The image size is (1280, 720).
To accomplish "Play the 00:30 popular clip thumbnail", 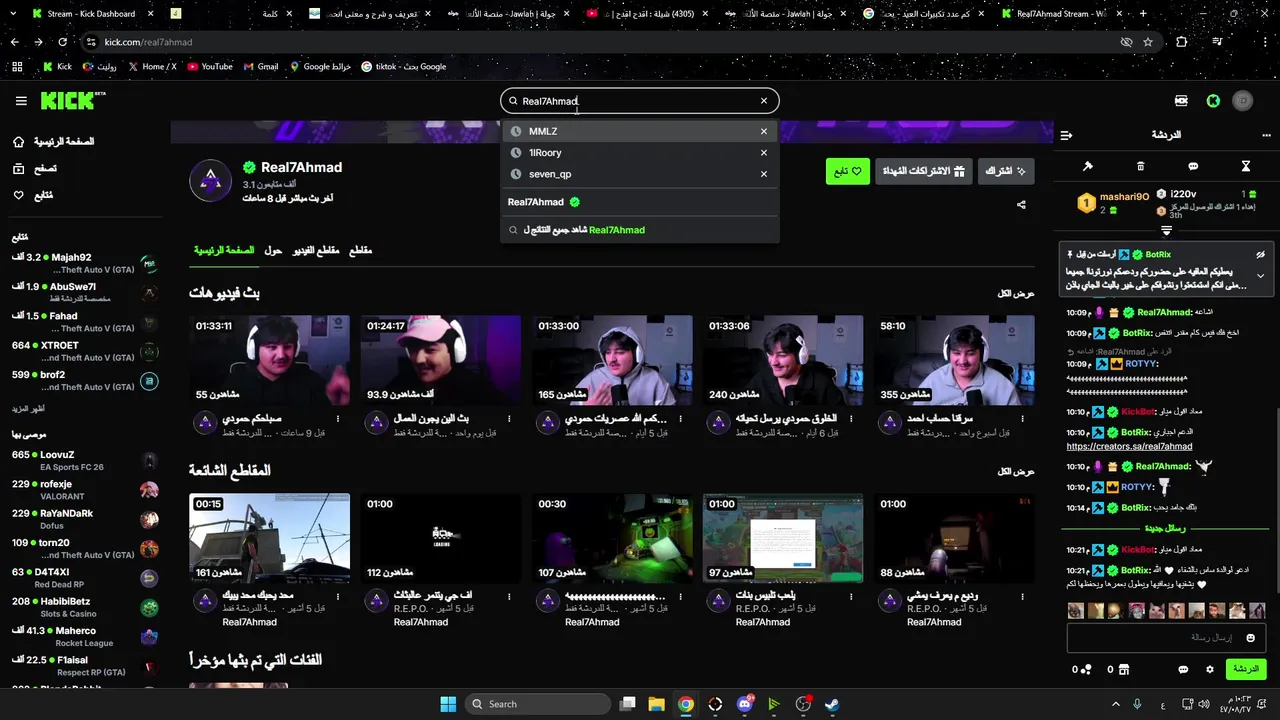I will pos(612,538).
